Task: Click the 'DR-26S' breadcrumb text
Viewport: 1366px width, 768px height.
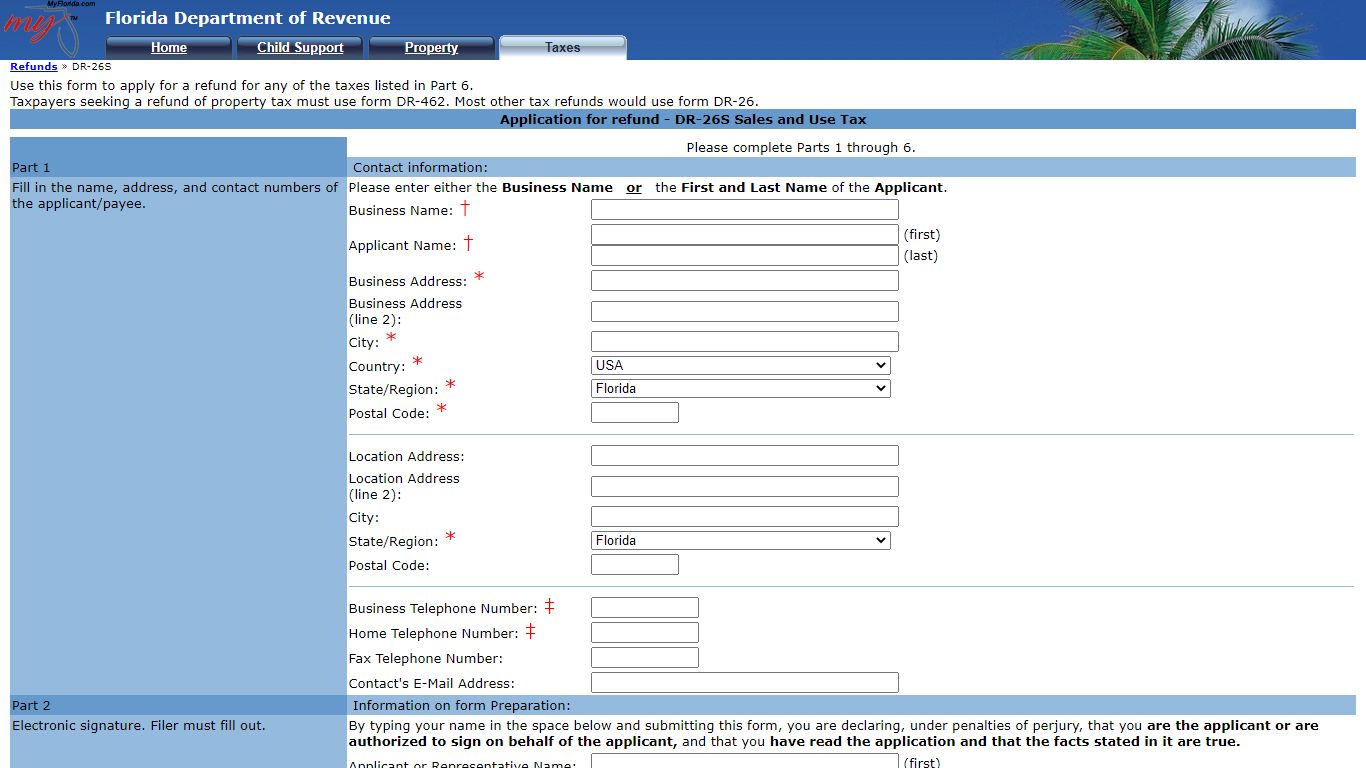Action: tap(91, 66)
